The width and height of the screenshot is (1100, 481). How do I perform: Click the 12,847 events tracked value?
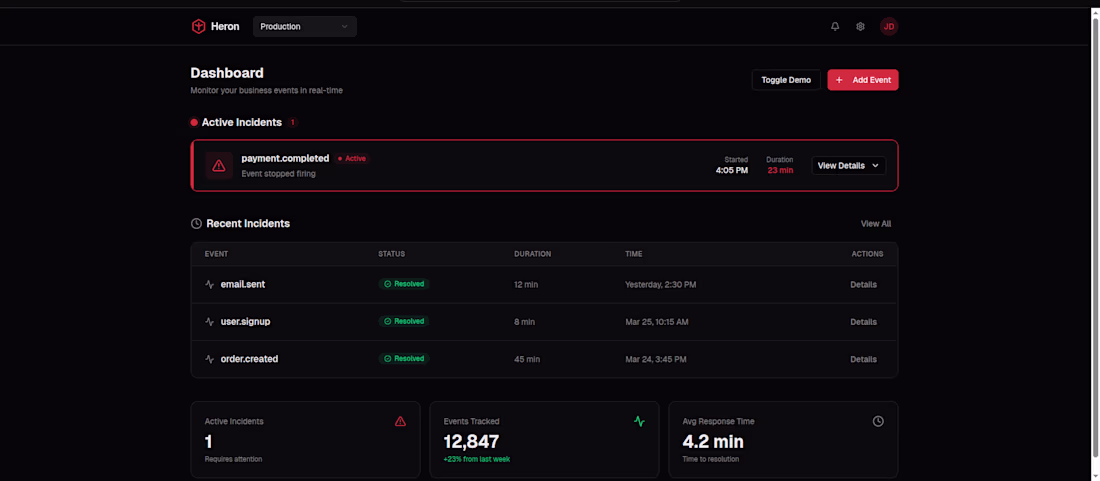point(471,442)
